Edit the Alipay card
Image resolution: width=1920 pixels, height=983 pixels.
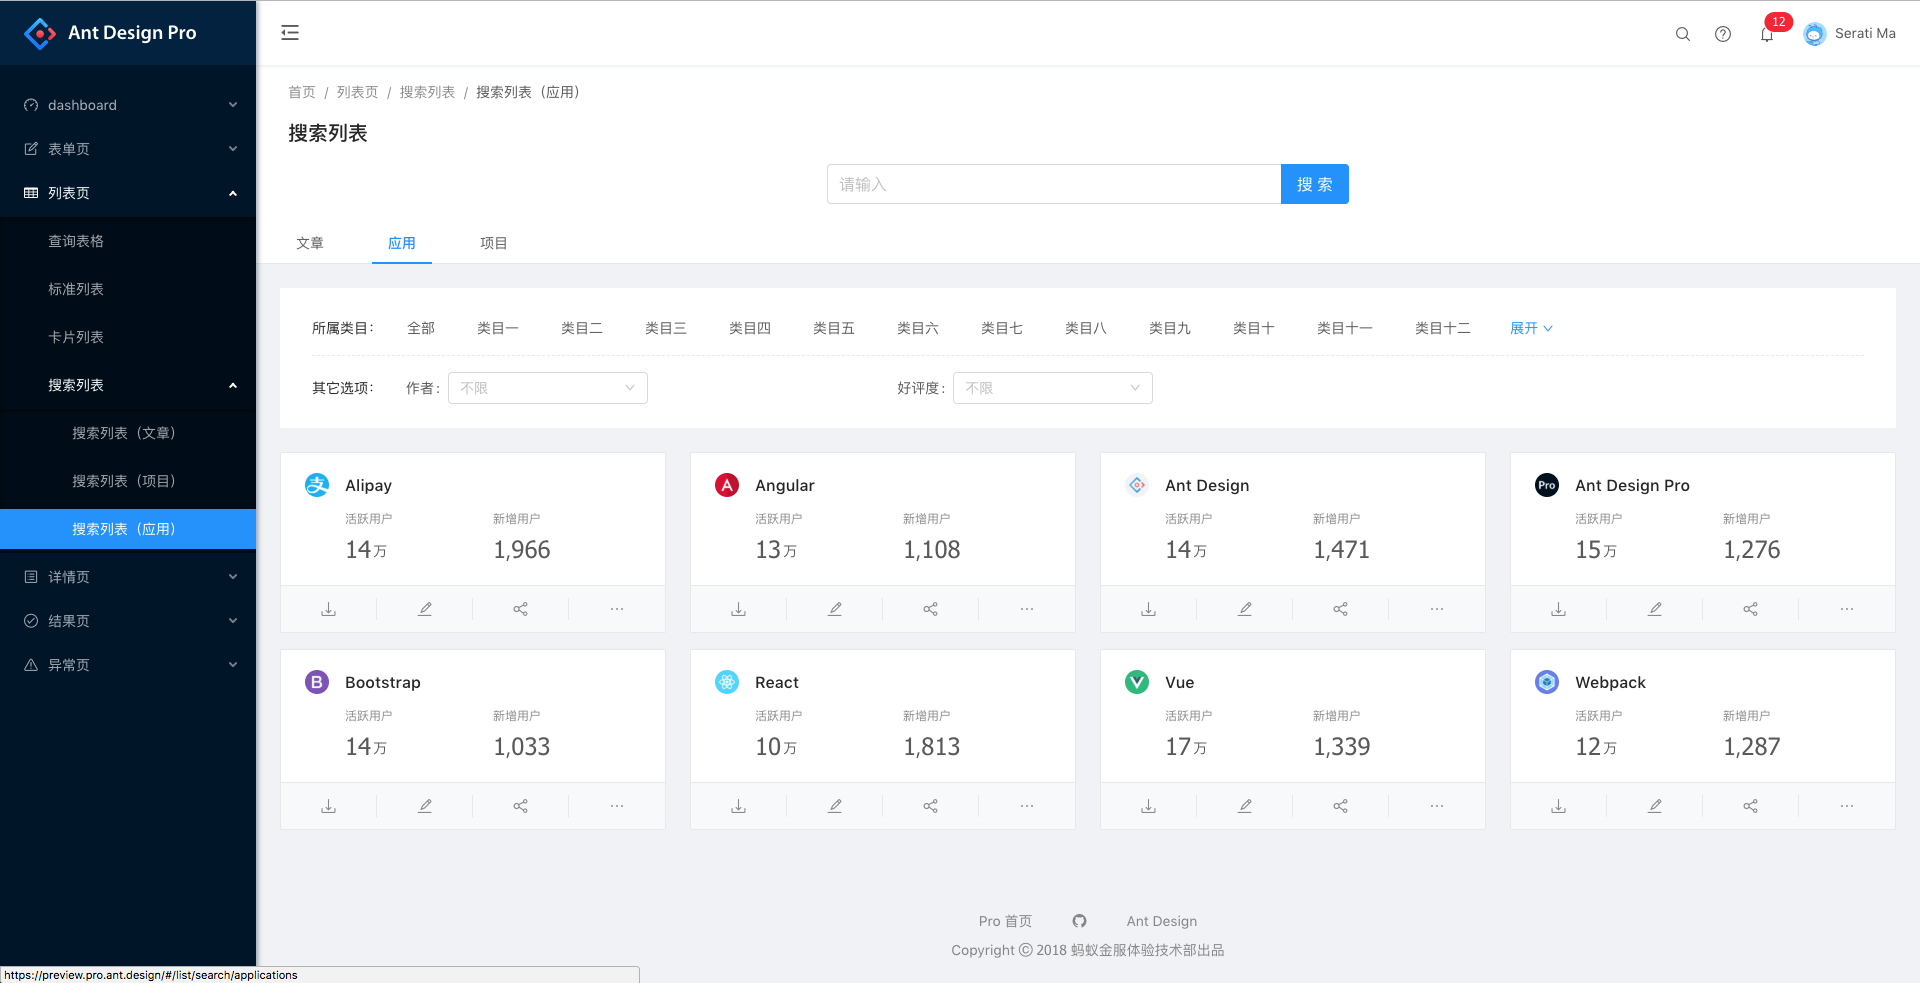point(425,609)
